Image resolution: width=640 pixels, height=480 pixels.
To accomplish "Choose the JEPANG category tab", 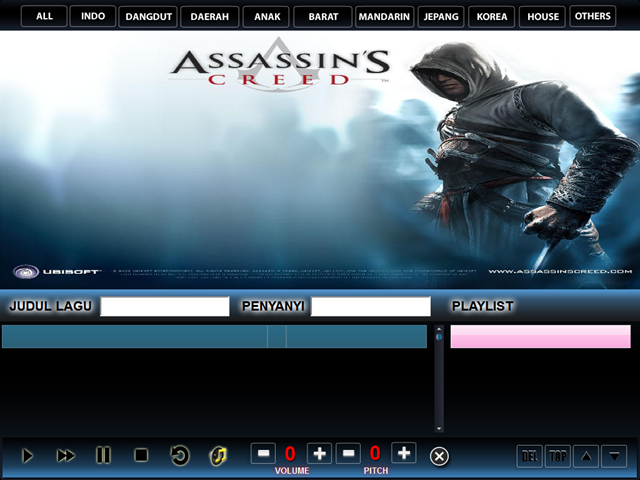I will click(441, 17).
